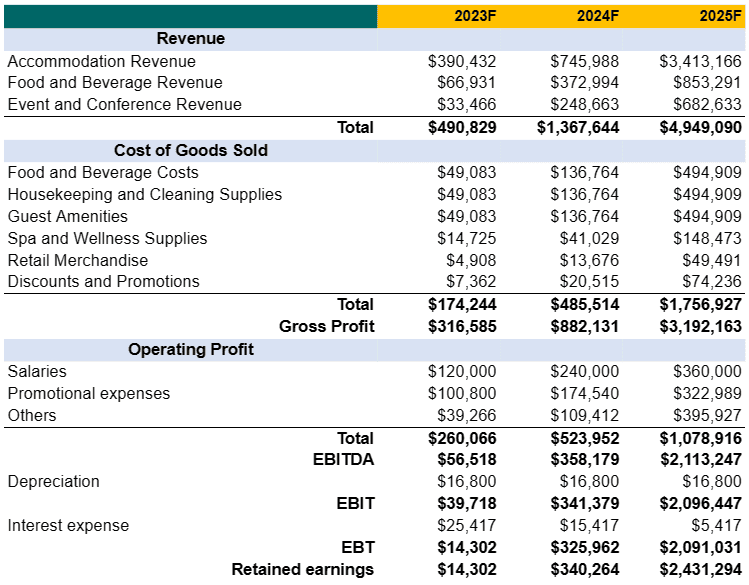The image size is (749, 585).
Task: Select COGS total $174,244
Action: click(x=462, y=304)
